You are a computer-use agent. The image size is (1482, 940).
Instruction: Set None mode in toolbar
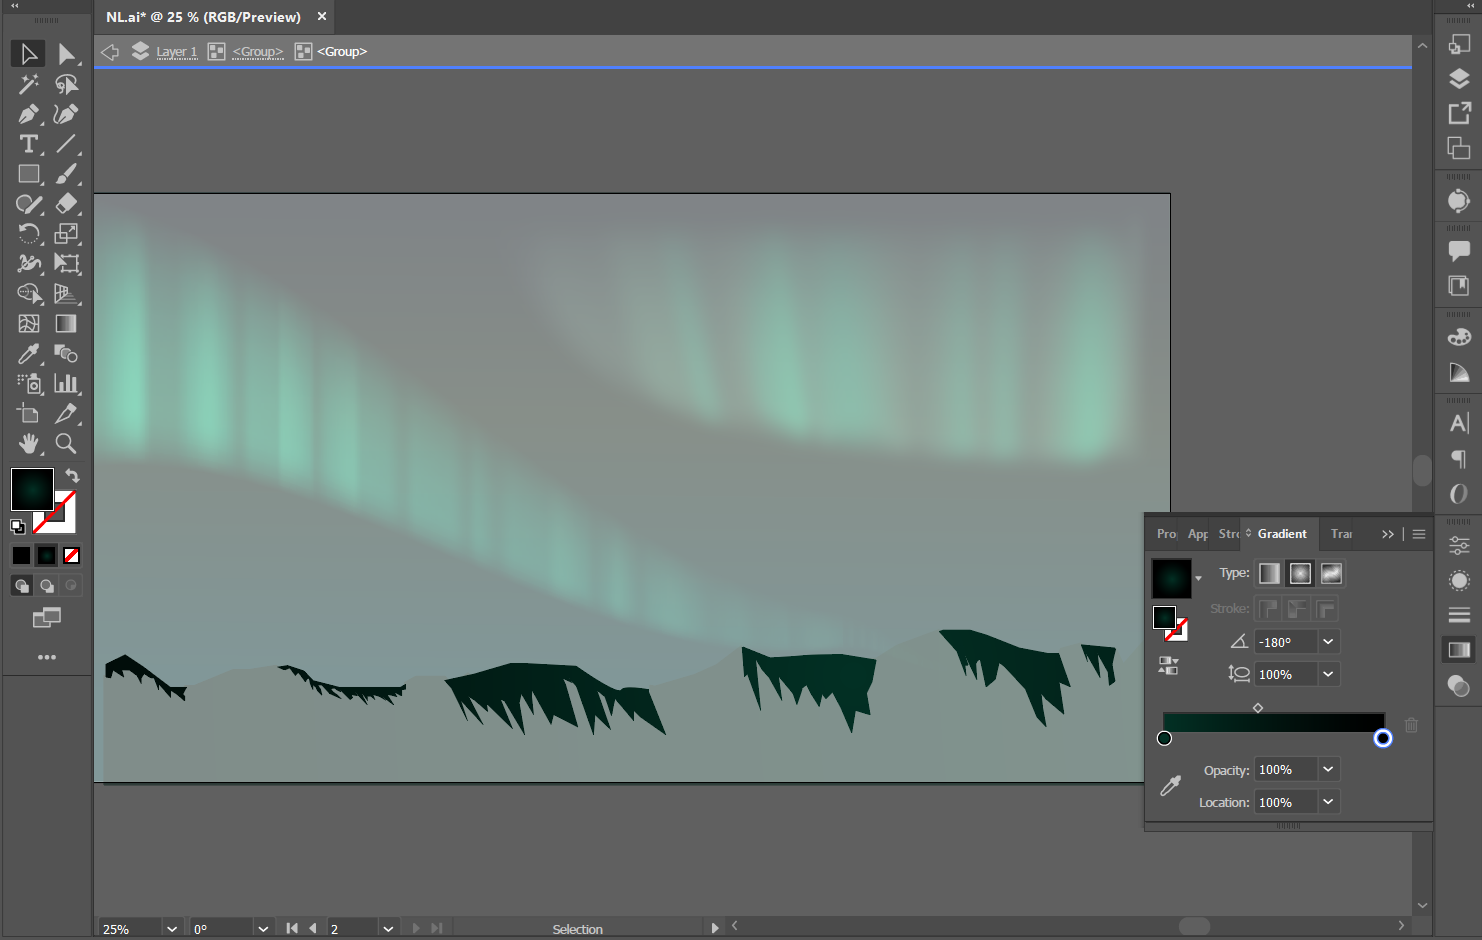(x=72, y=555)
